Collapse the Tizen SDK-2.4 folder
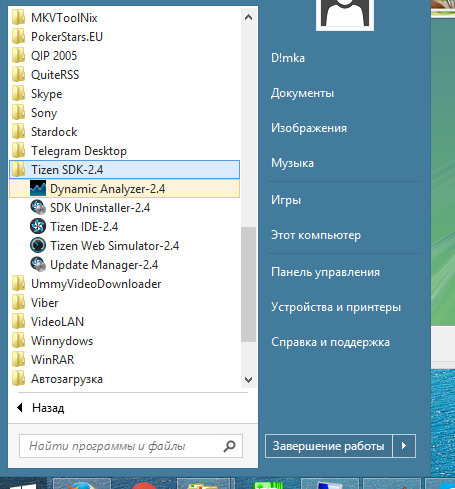This screenshot has height=489, width=455. pos(124,169)
